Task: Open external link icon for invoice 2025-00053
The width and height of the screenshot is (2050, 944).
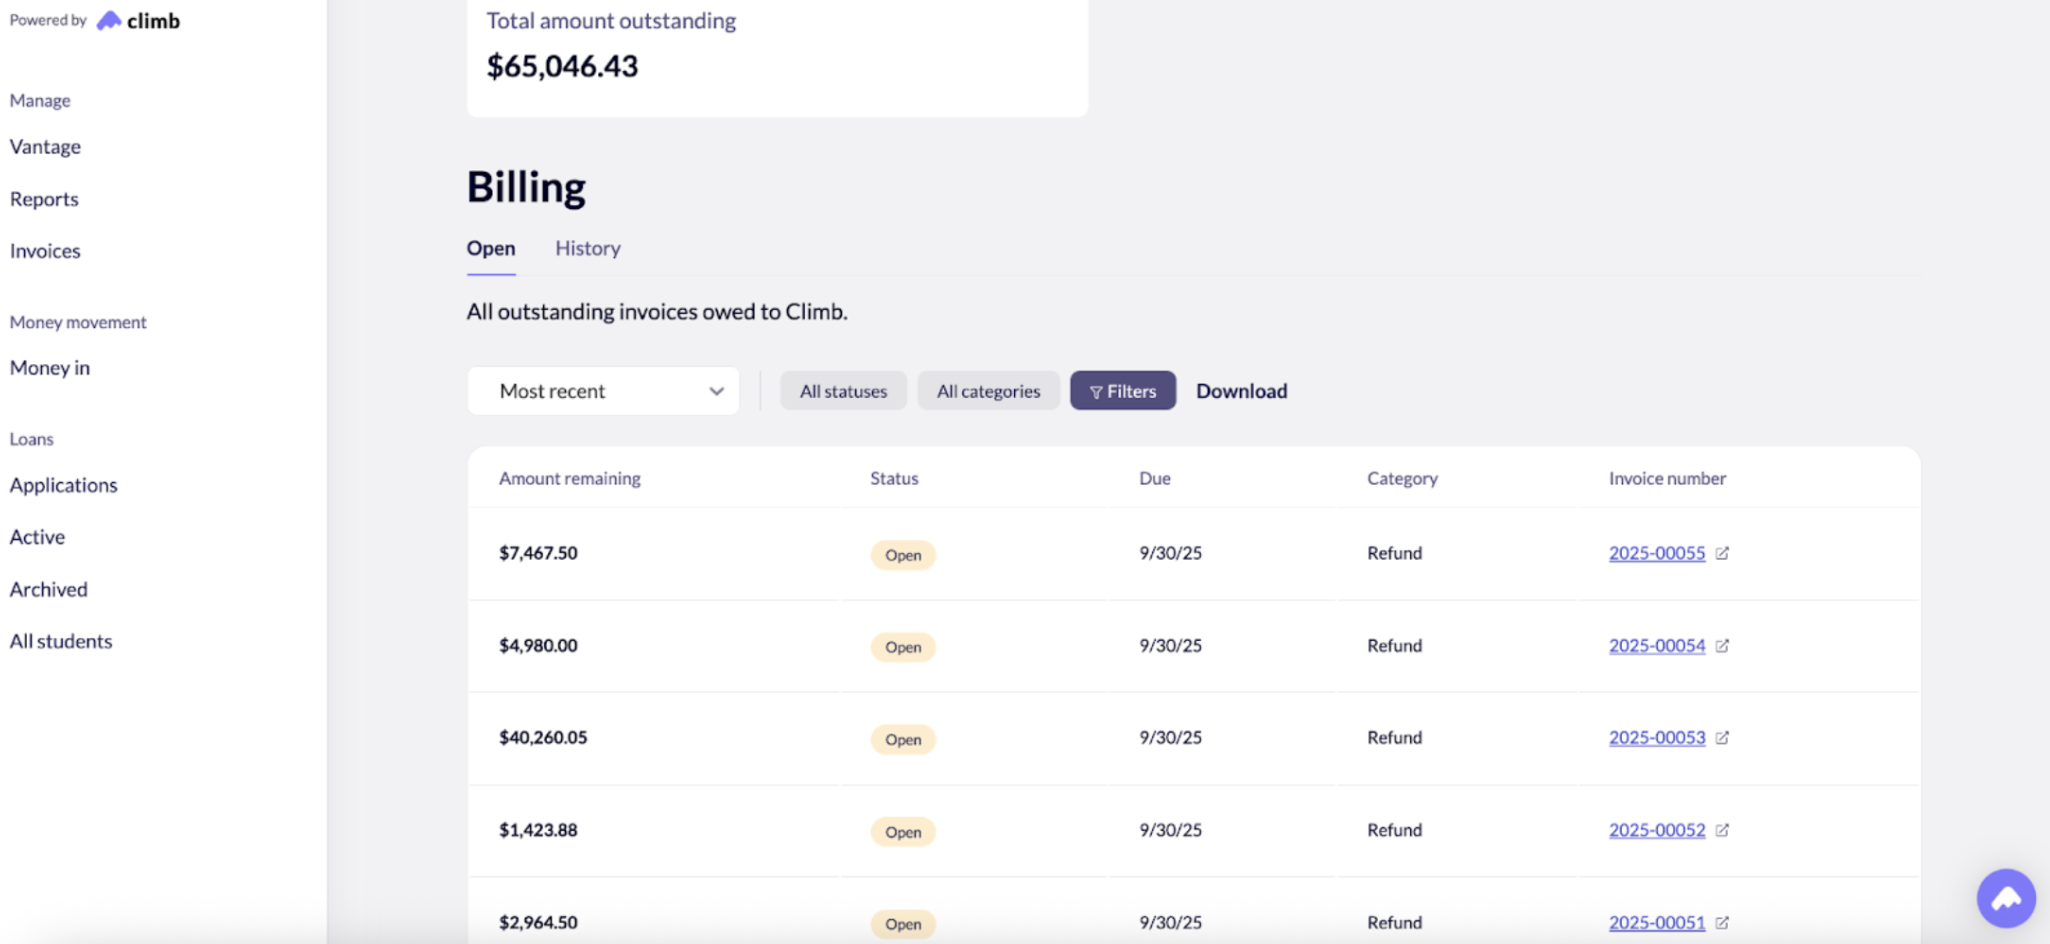Action: coord(1722,738)
